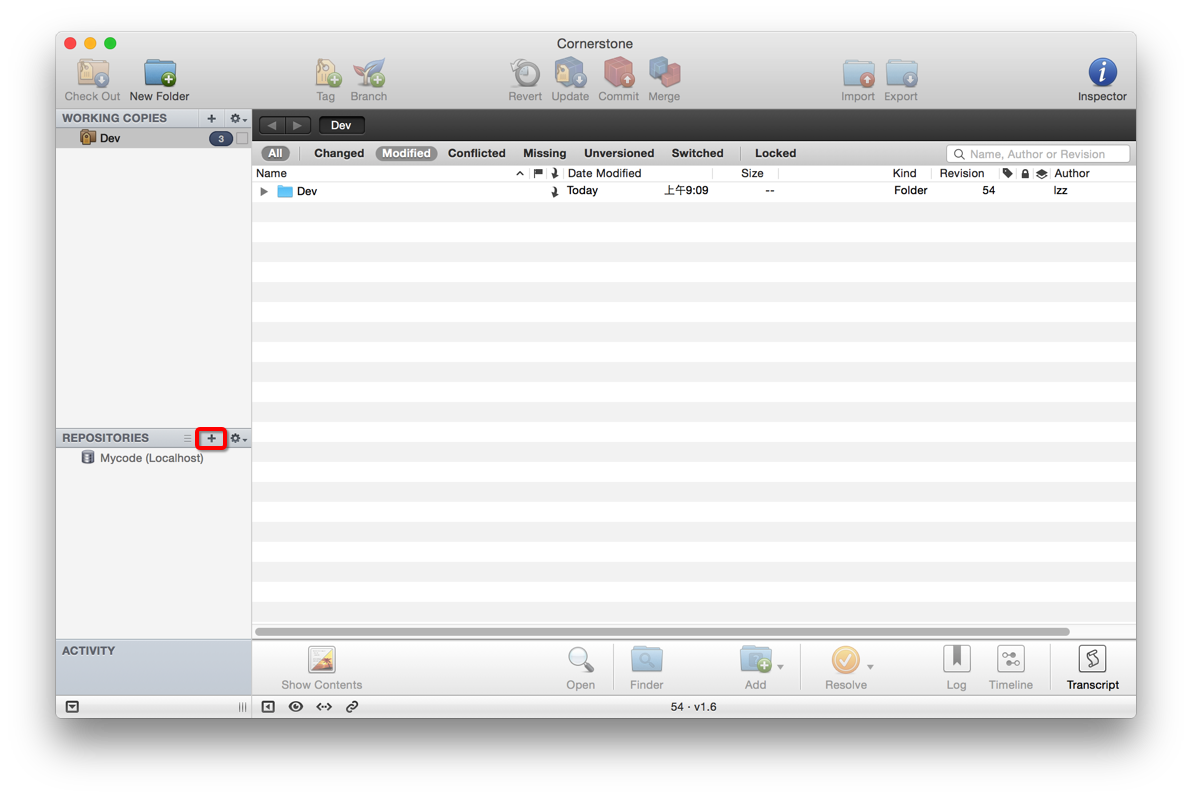Open the Repositories gear menu
The height and width of the screenshot is (798, 1192).
coord(238,439)
